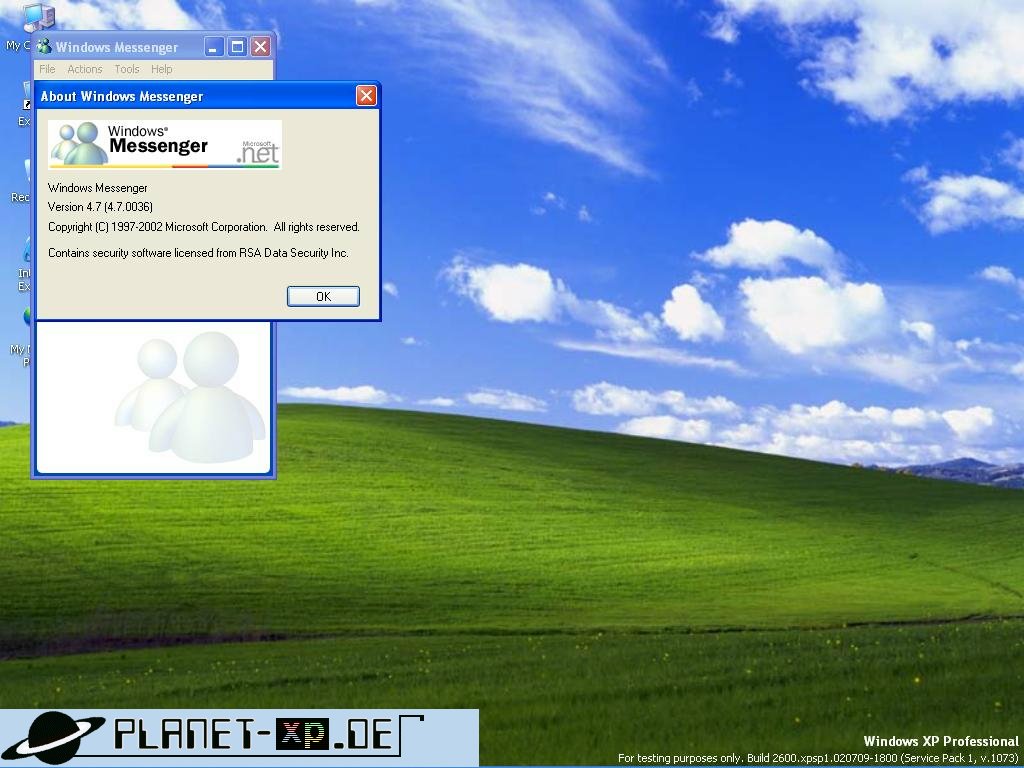The height and width of the screenshot is (768, 1024).
Task: Click the Windows Messenger .net logo banner
Action: 165,144
